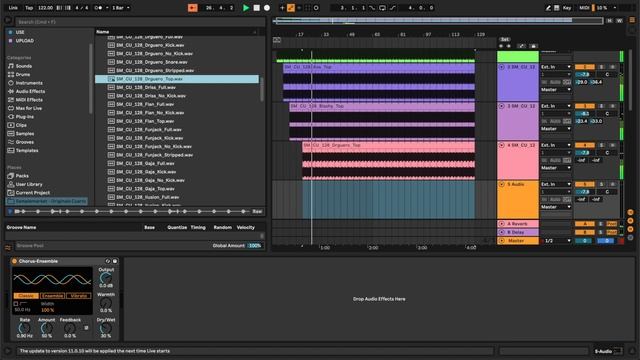Viewport: 640px width, 360px height.
Task: Click the Link button
Action: (13, 8)
